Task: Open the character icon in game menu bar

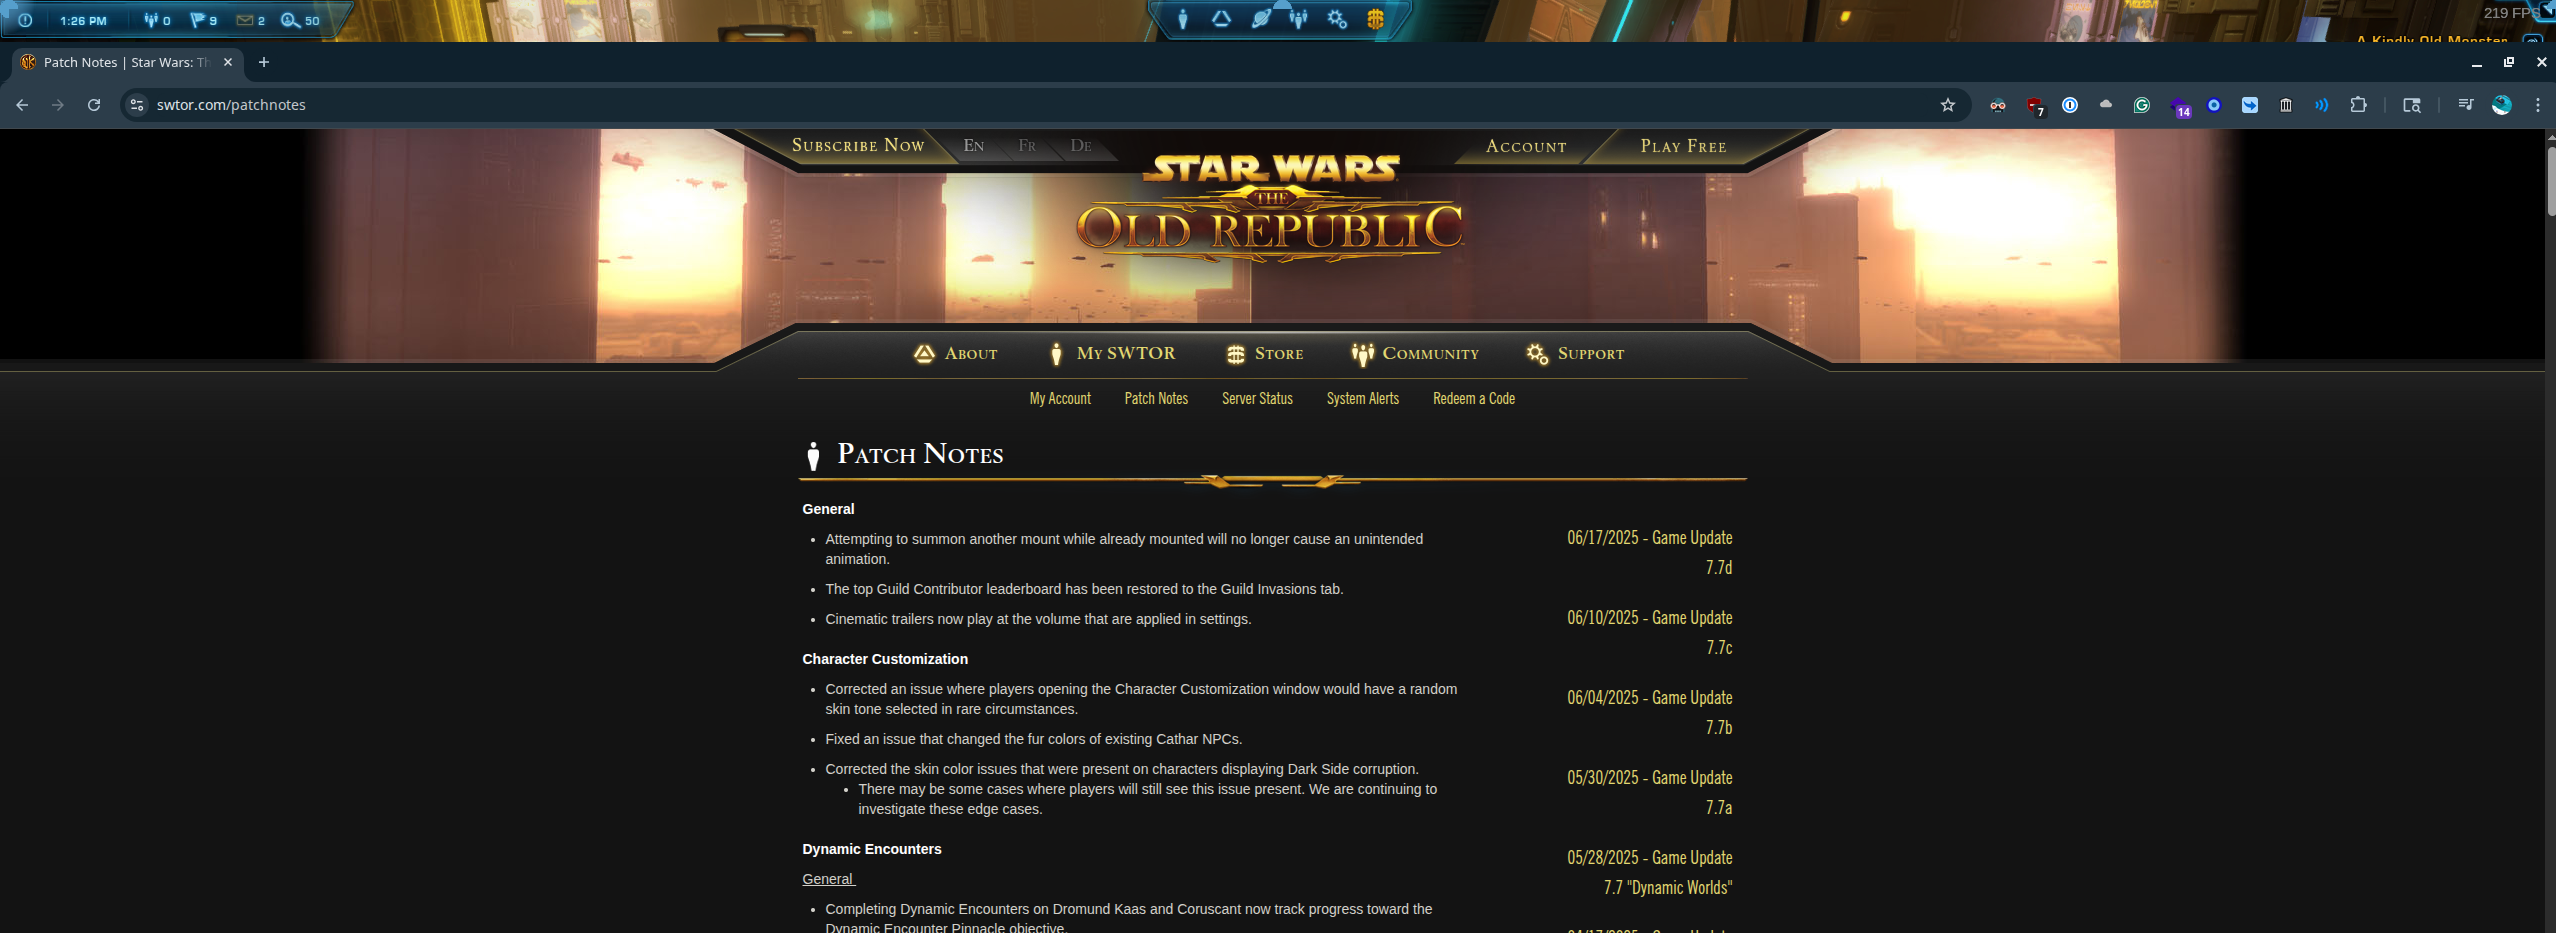Action: pyautogui.click(x=1183, y=19)
